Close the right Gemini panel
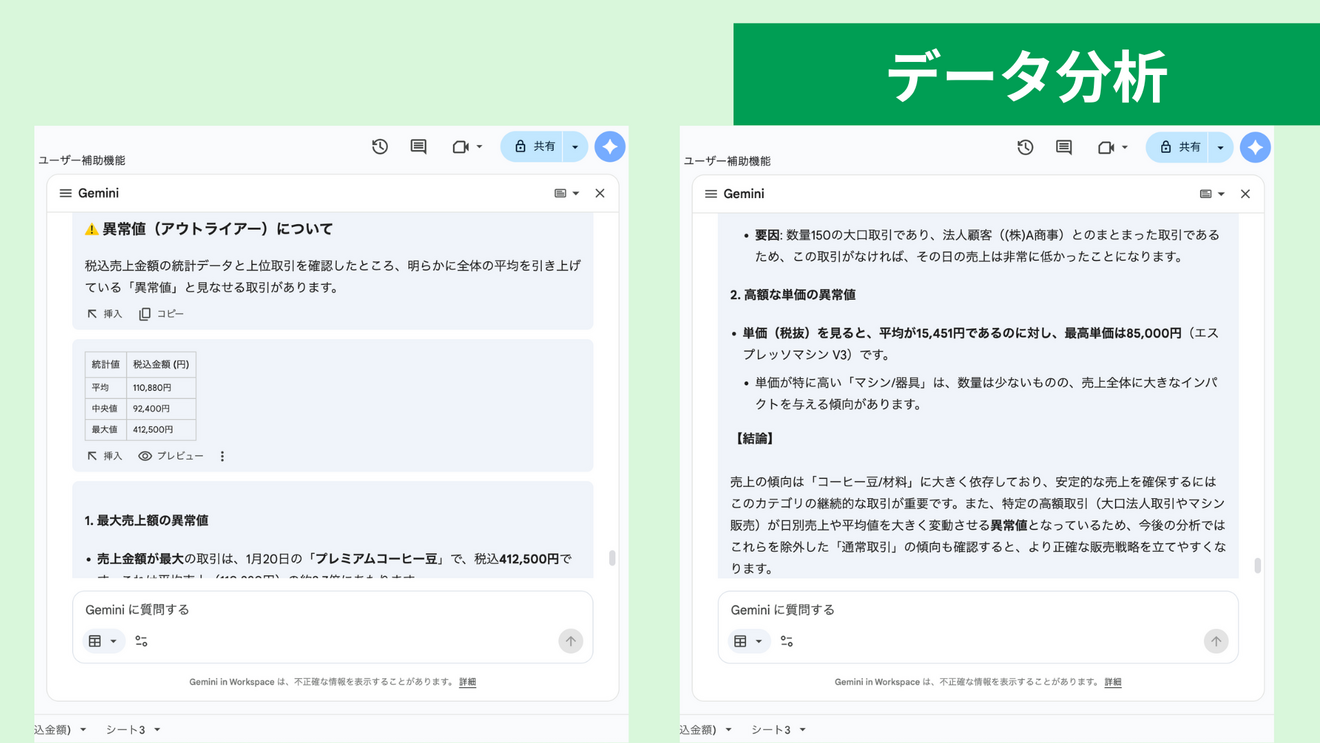 [1245, 194]
